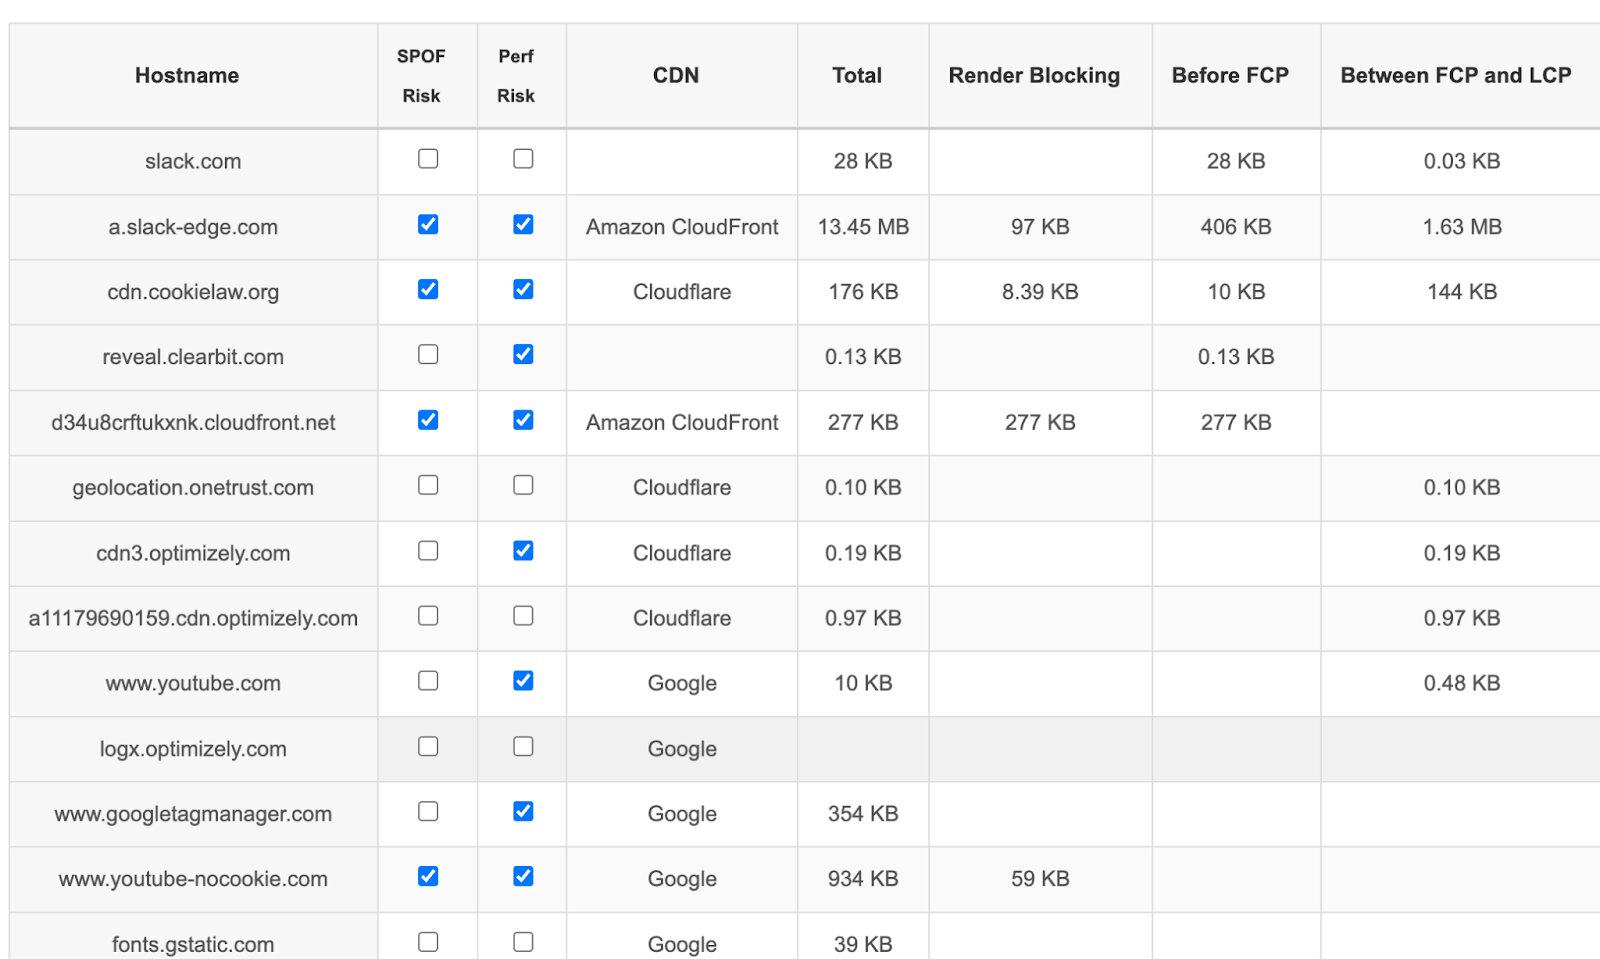
Task: Check Perf Risk for a11179690159.cdn.optimizely.com
Action: [522, 616]
